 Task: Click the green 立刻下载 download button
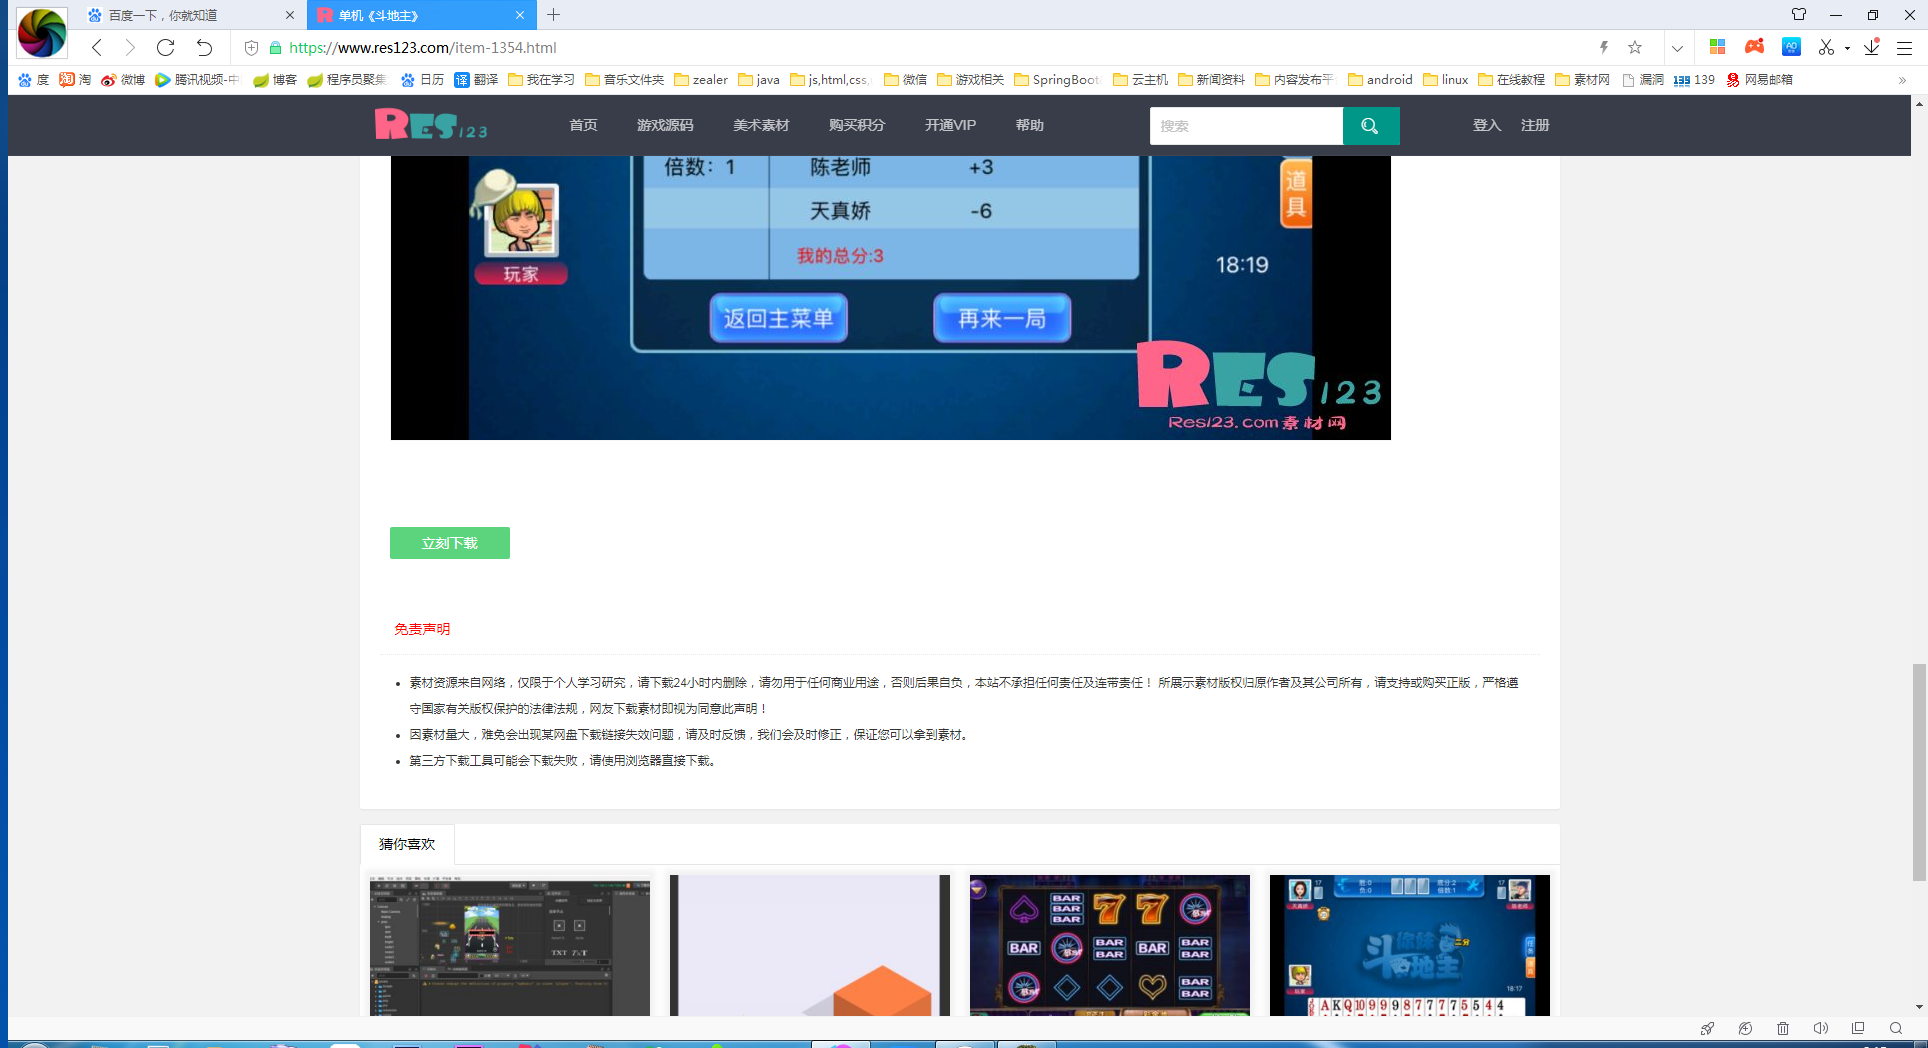(x=450, y=543)
